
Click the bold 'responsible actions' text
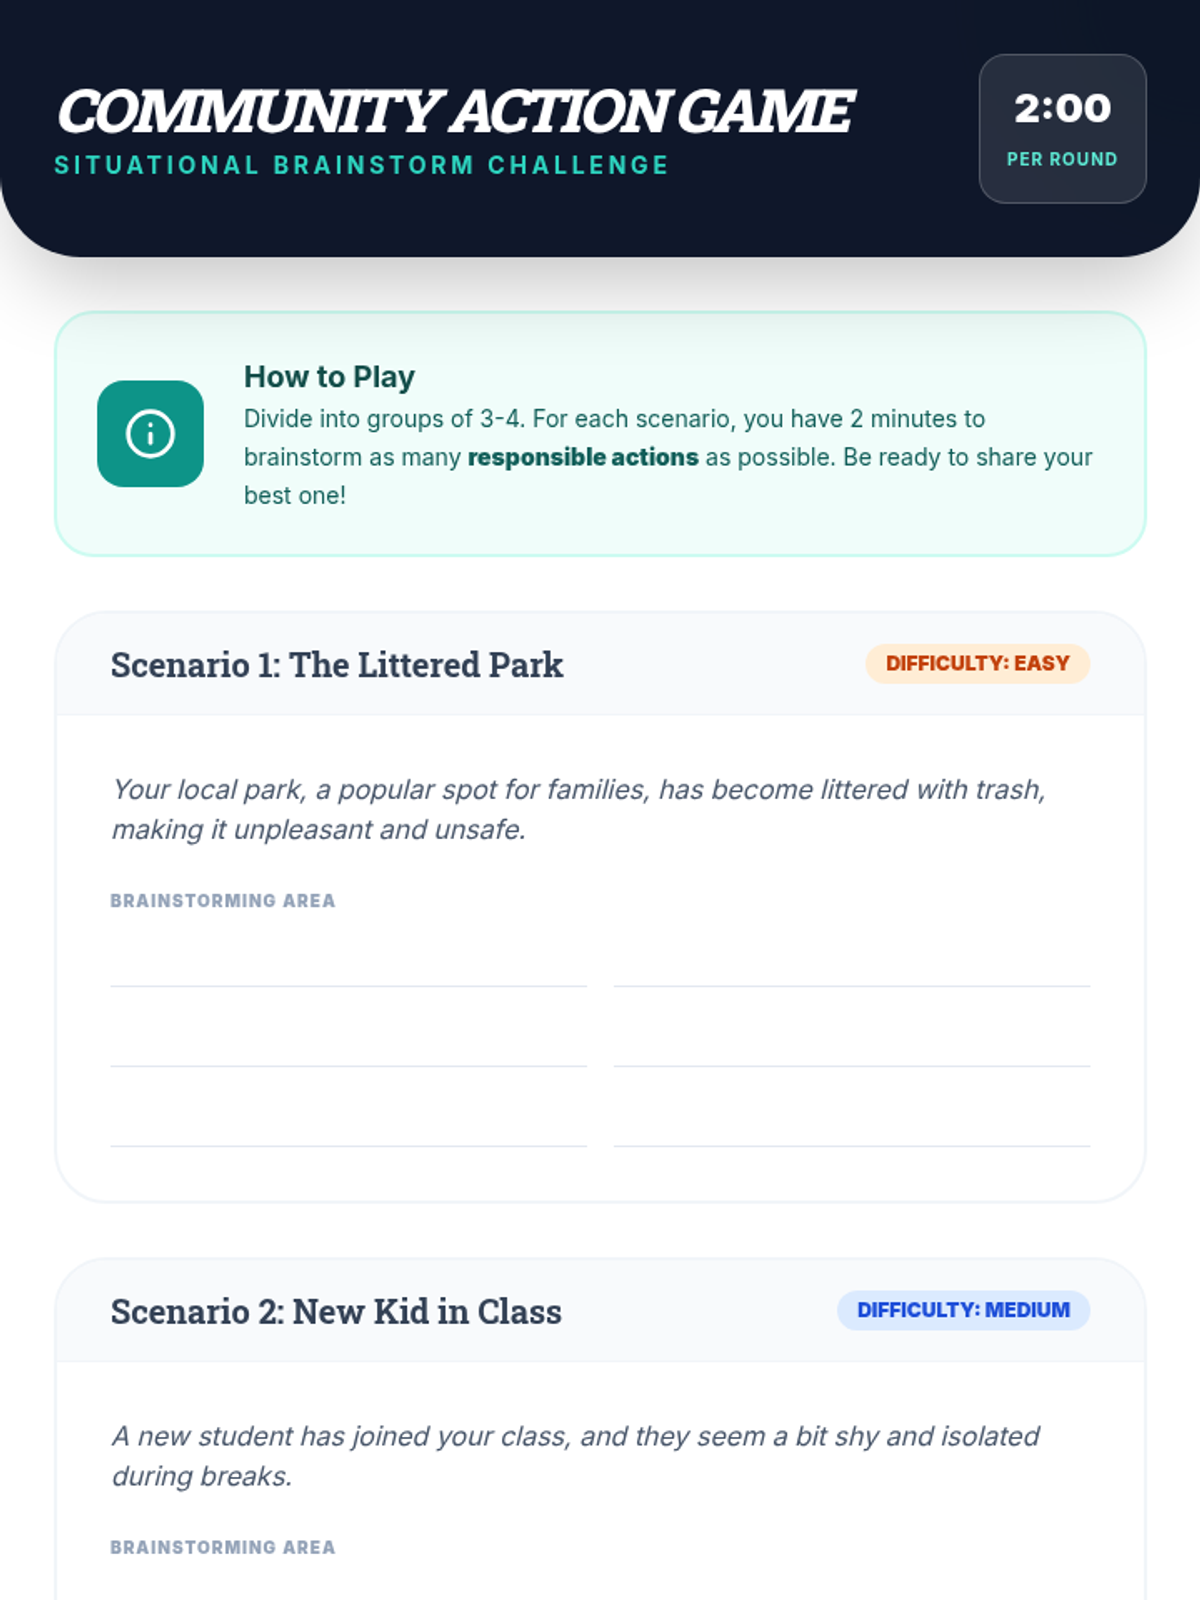pyautogui.click(x=583, y=457)
